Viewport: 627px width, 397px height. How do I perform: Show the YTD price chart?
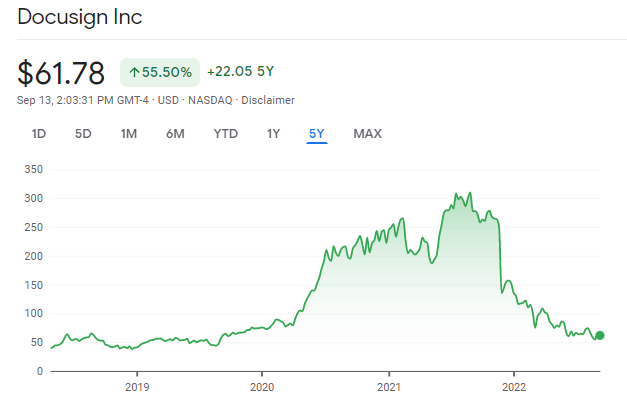226,134
